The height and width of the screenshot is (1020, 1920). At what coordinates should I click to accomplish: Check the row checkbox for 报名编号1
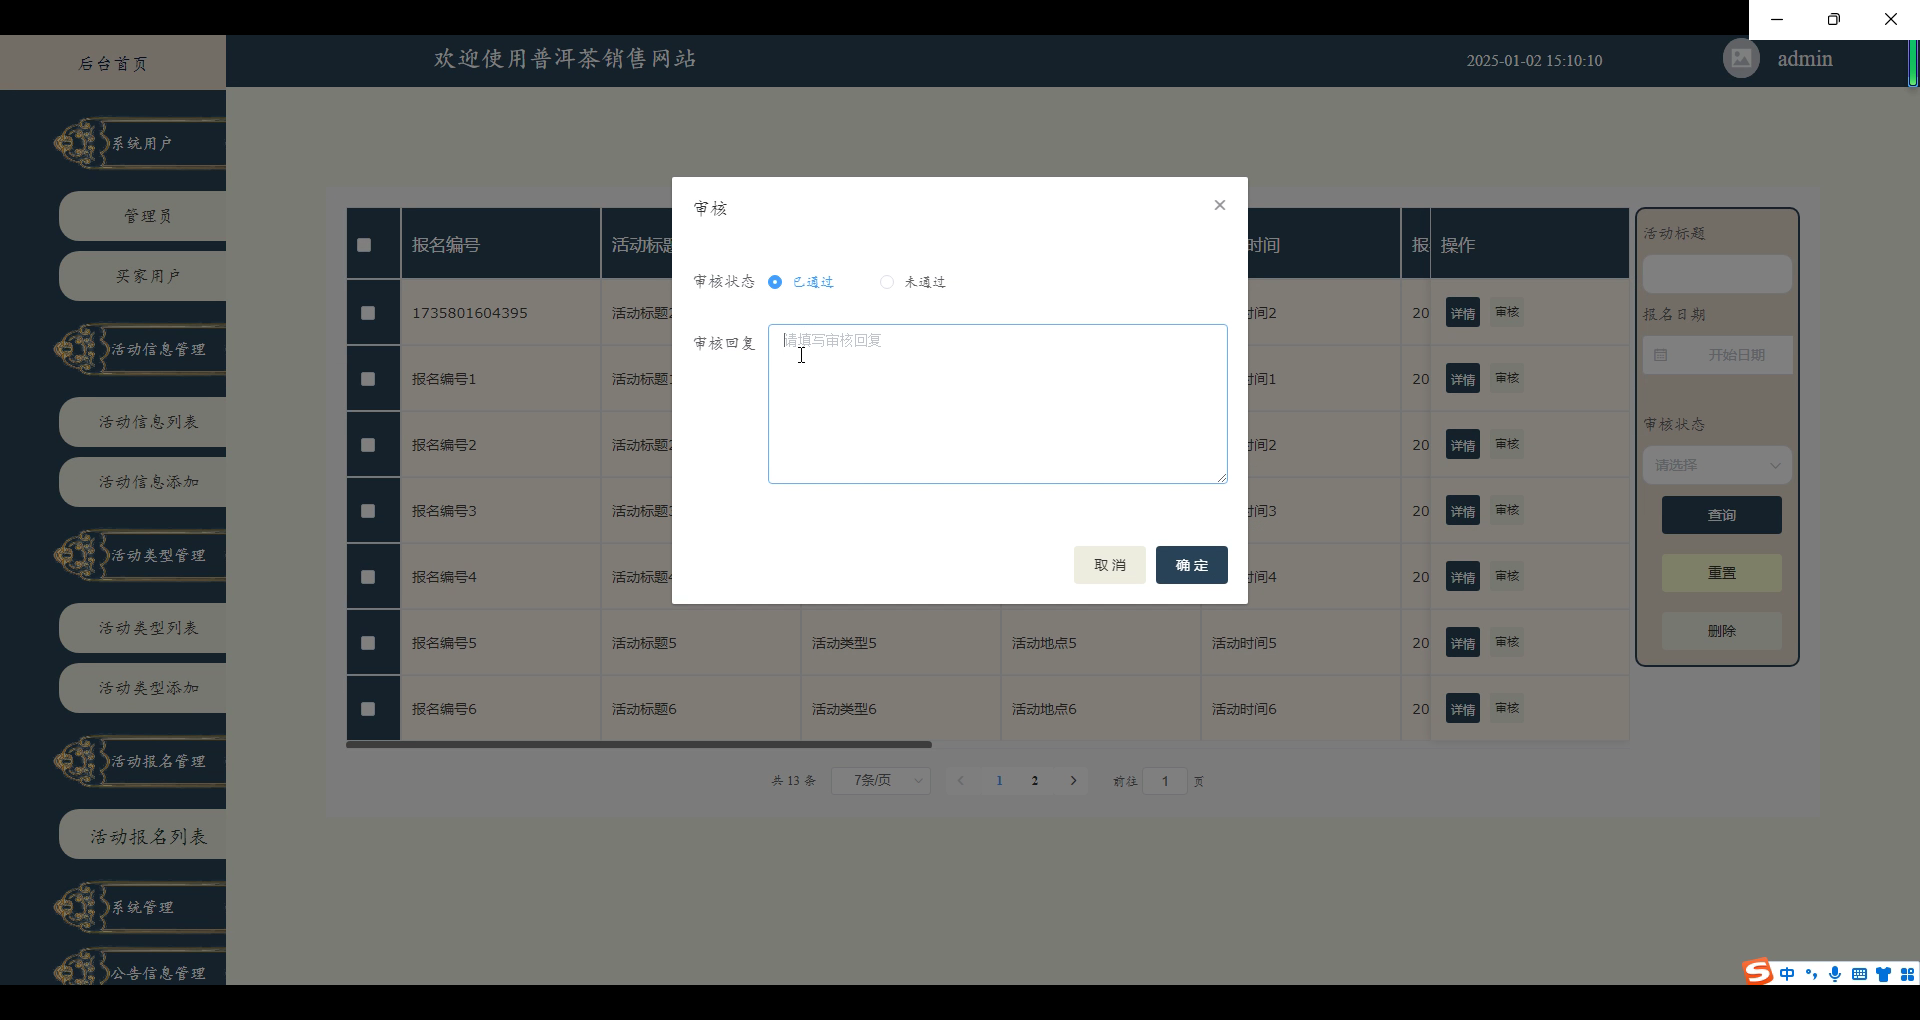click(x=368, y=379)
